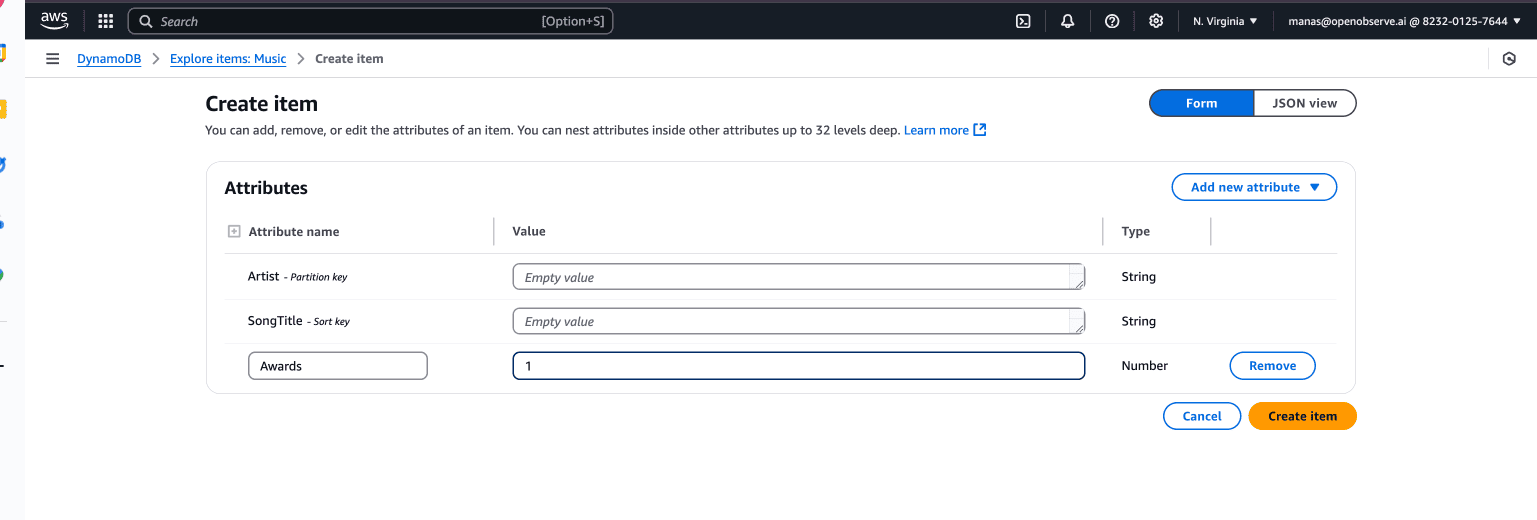This screenshot has width=1537, height=520.
Task: Open the help question mark icon
Action: 1112,21
